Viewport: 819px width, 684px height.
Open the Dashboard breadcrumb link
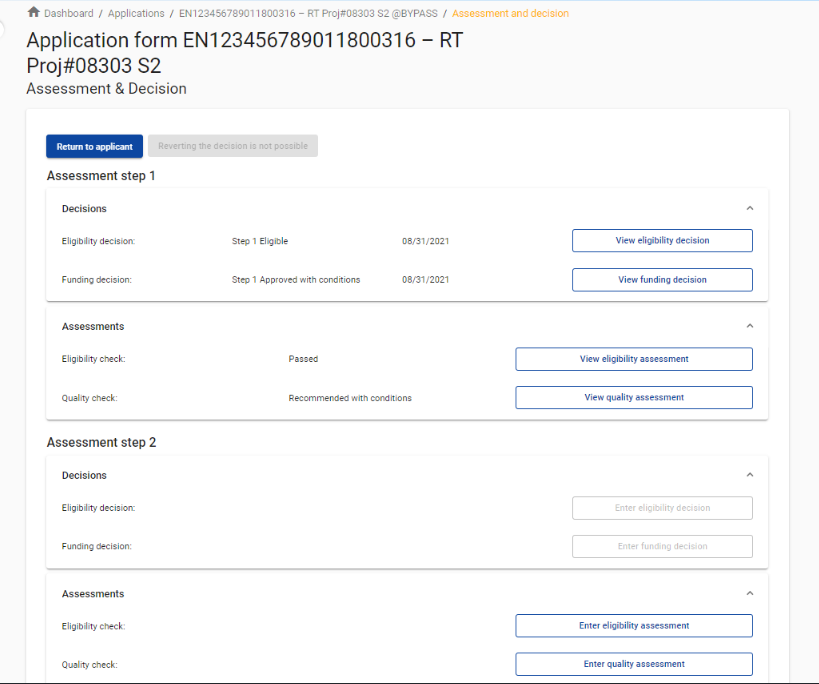pos(68,14)
